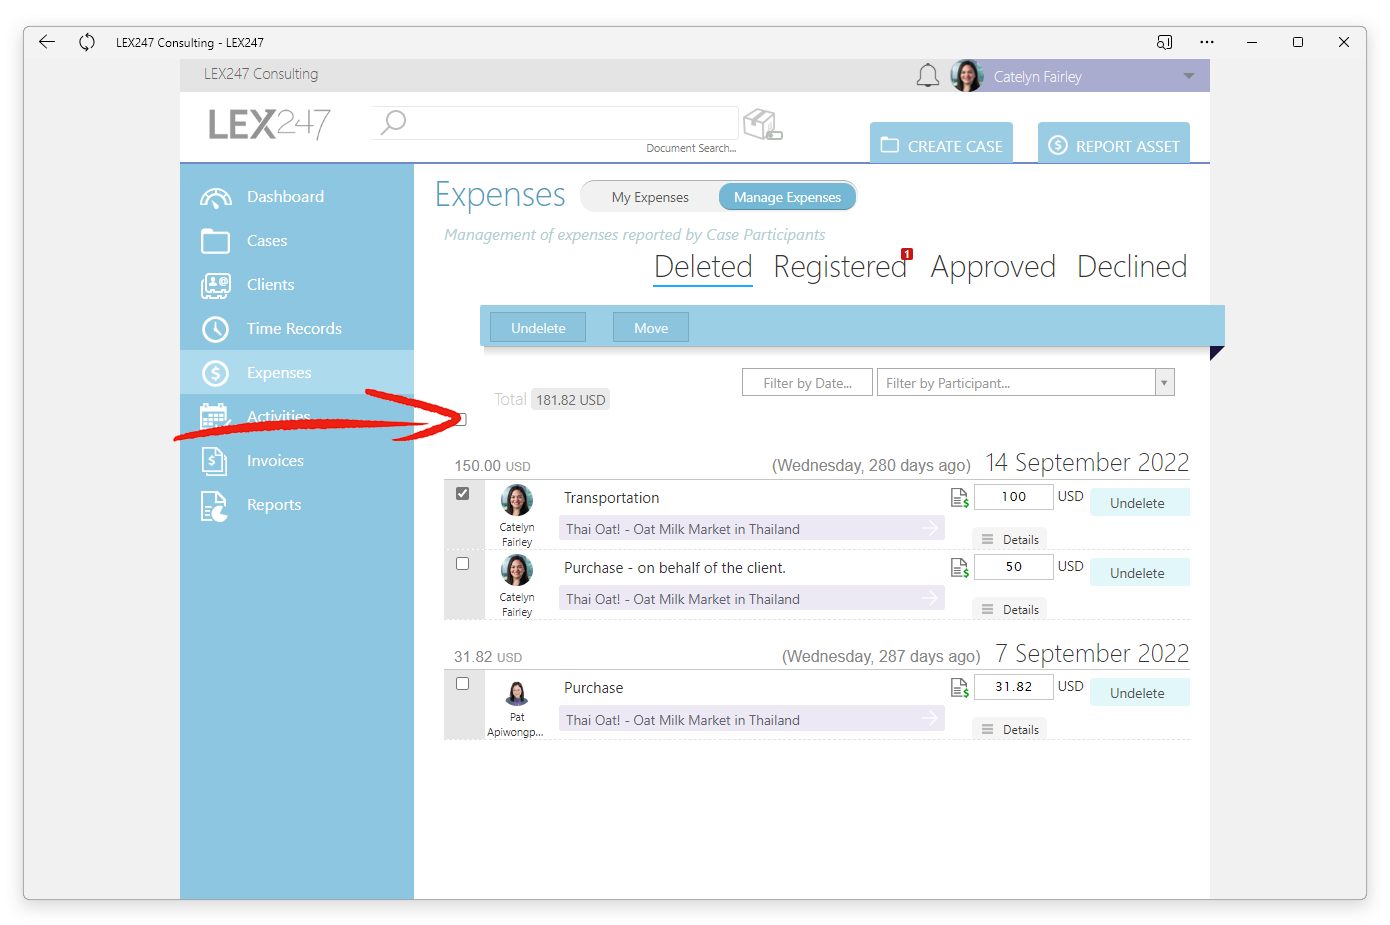Open the Filter by Participant dropdown arrow

(1164, 383)
